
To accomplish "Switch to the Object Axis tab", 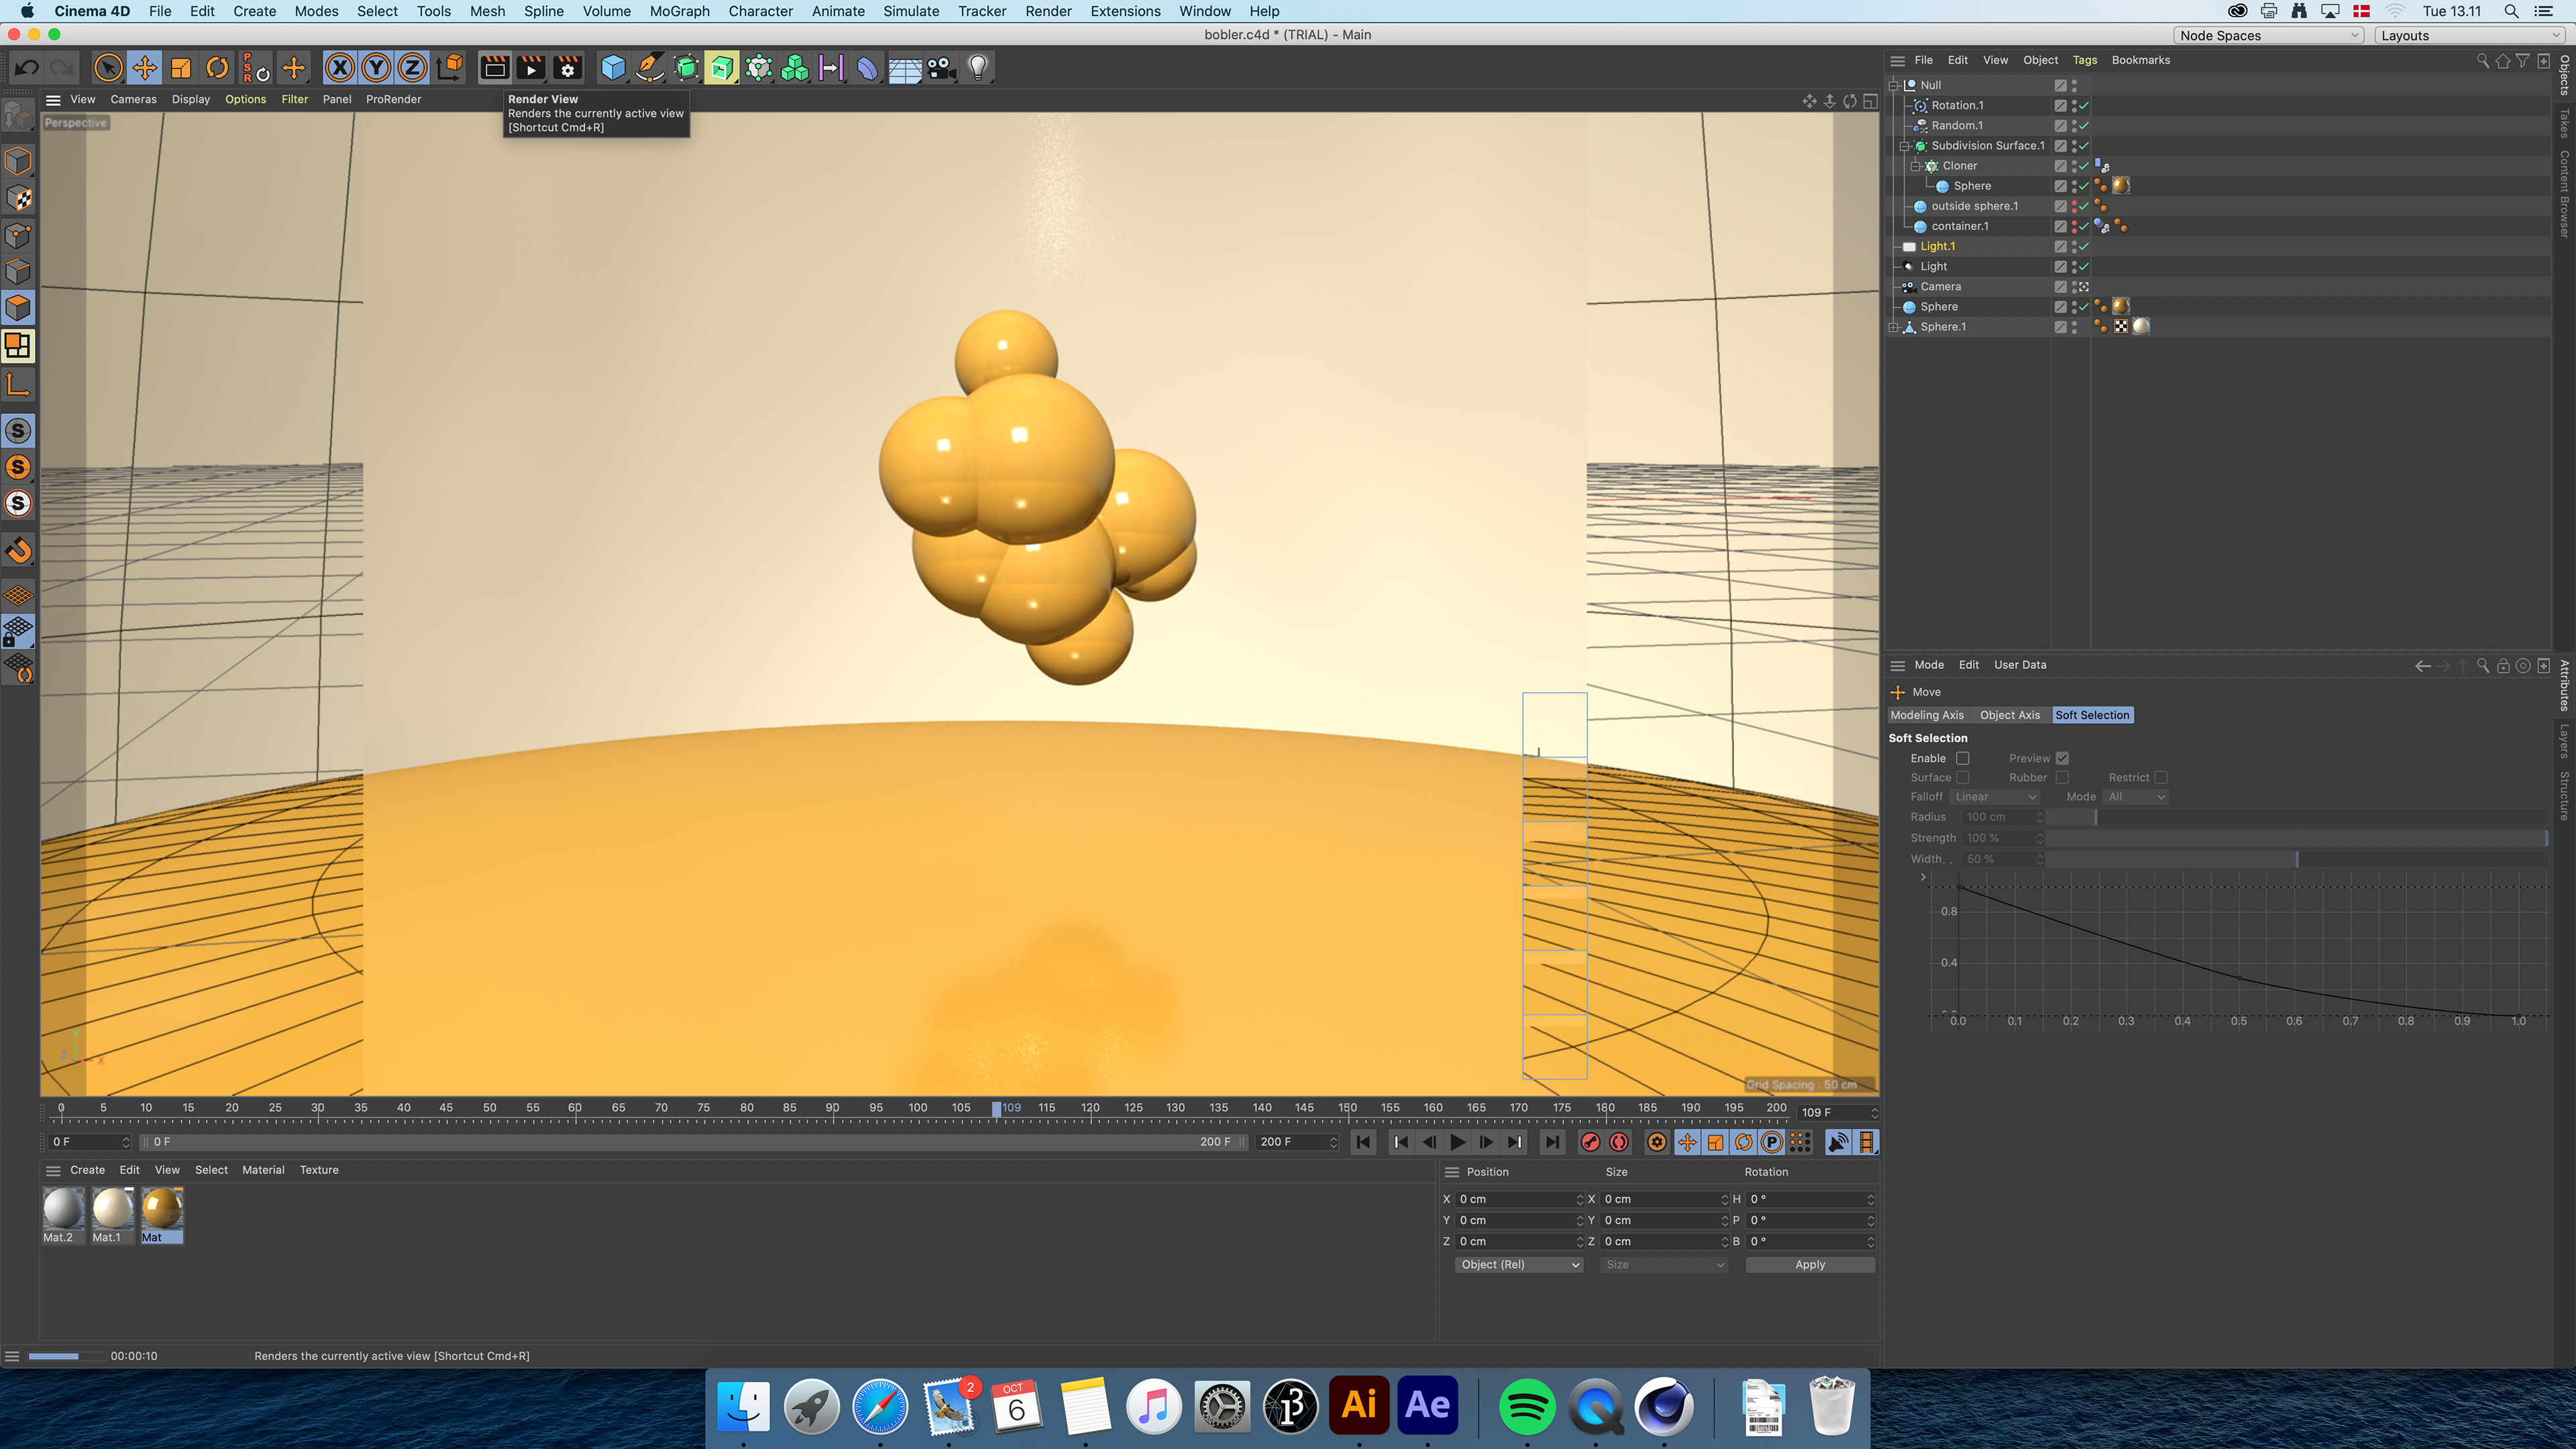I will tap(2009, 715).
